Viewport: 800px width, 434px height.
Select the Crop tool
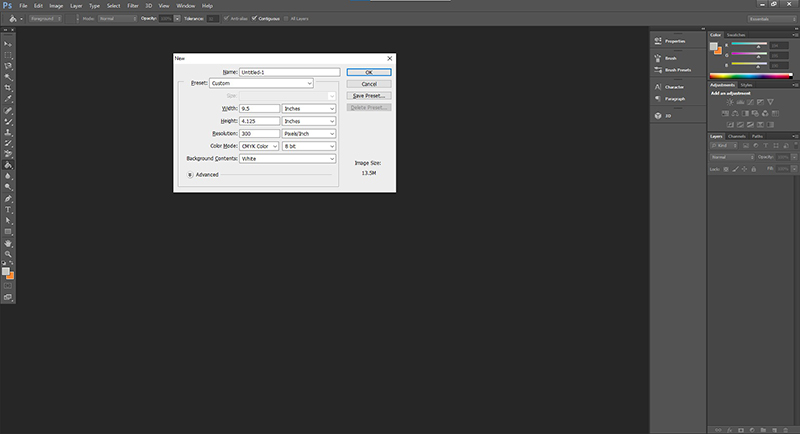coord(8,87)
